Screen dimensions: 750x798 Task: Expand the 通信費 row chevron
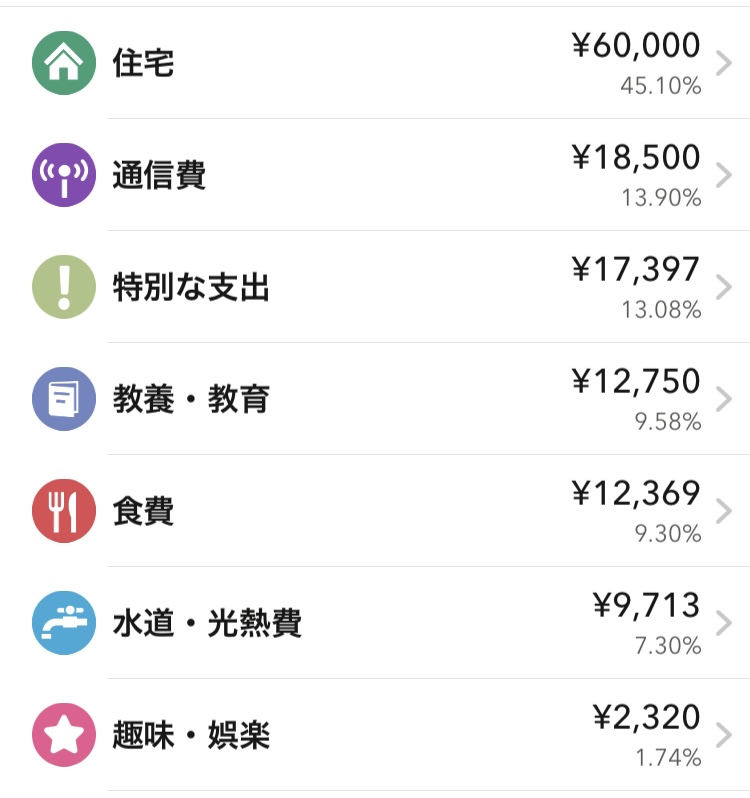725,175
